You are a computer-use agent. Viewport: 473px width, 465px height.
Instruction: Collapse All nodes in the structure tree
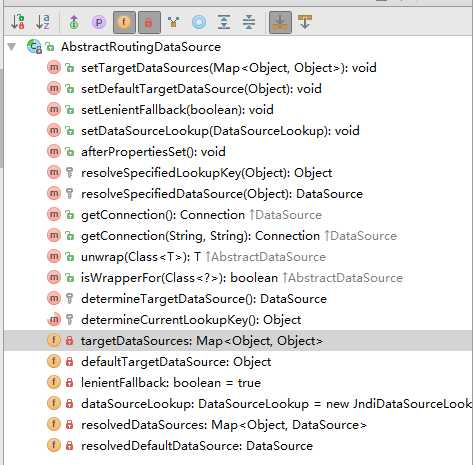(x=249, y=22)
